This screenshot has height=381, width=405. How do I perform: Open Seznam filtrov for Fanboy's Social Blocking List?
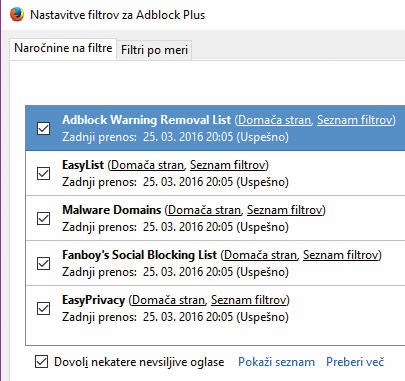(341, 255)
